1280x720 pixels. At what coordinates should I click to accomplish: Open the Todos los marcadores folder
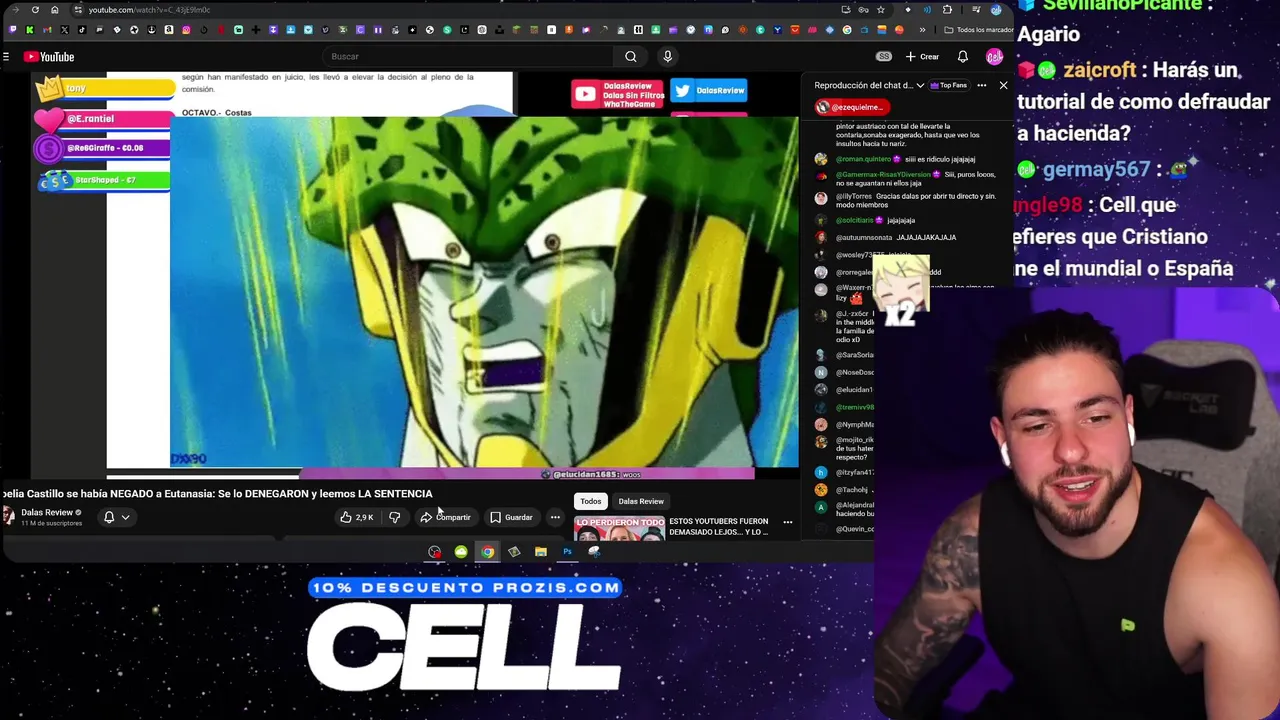979,30
